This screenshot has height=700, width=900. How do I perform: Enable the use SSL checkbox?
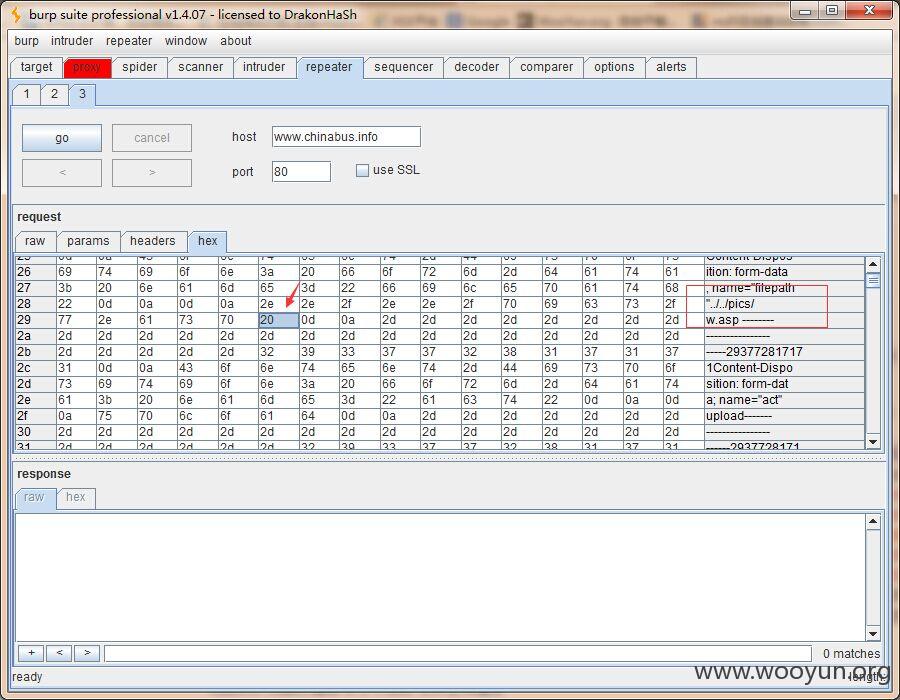click(362, 170)
